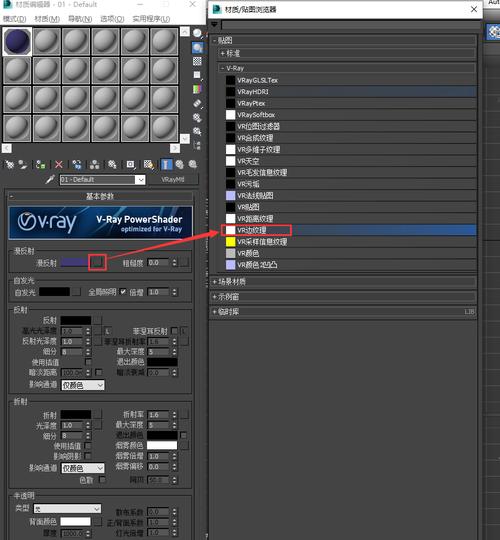Click the Make Material Copy icon
Image resolution: width=500 pixels, height=540 pixels.
pos(77,165)
